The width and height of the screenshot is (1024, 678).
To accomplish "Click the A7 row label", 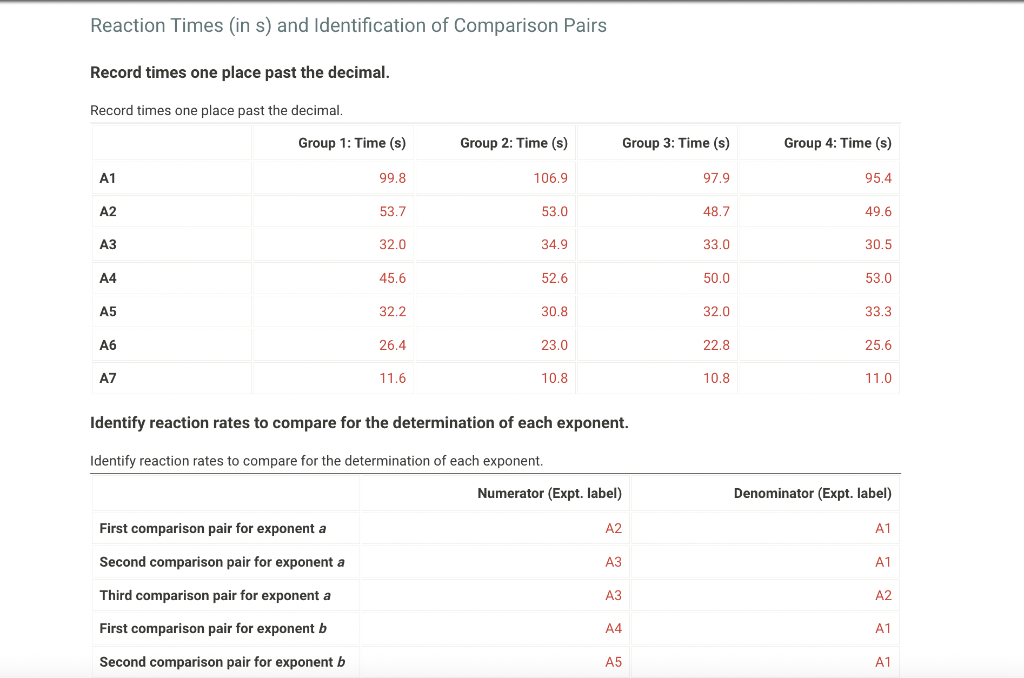I will pos(105,378).
